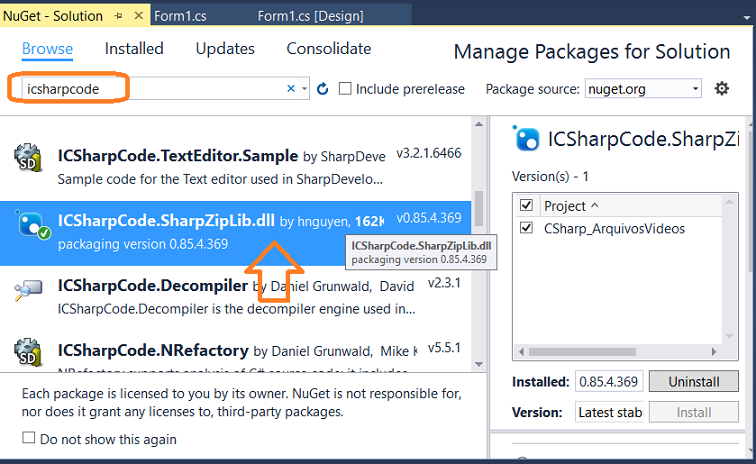Click the ICSharpCode.Decompiler package icon
The image size is (756, 464).
click(x=28, y=289)
